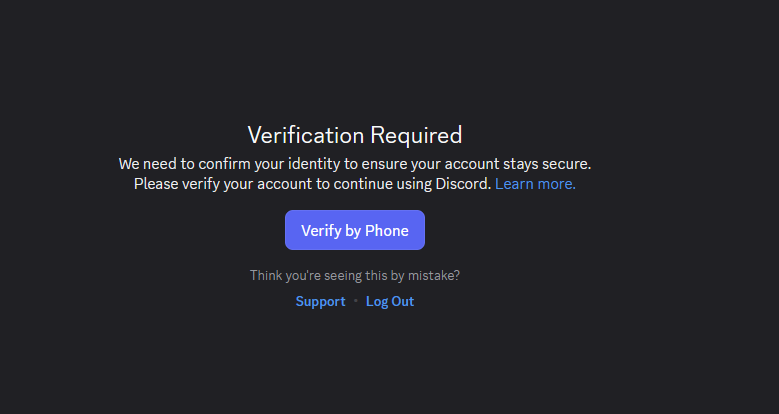Image resolution: width=779 pixels, height=414 pixels.
Task: Choose Log Out beside Support
Action: click(390, 301)
